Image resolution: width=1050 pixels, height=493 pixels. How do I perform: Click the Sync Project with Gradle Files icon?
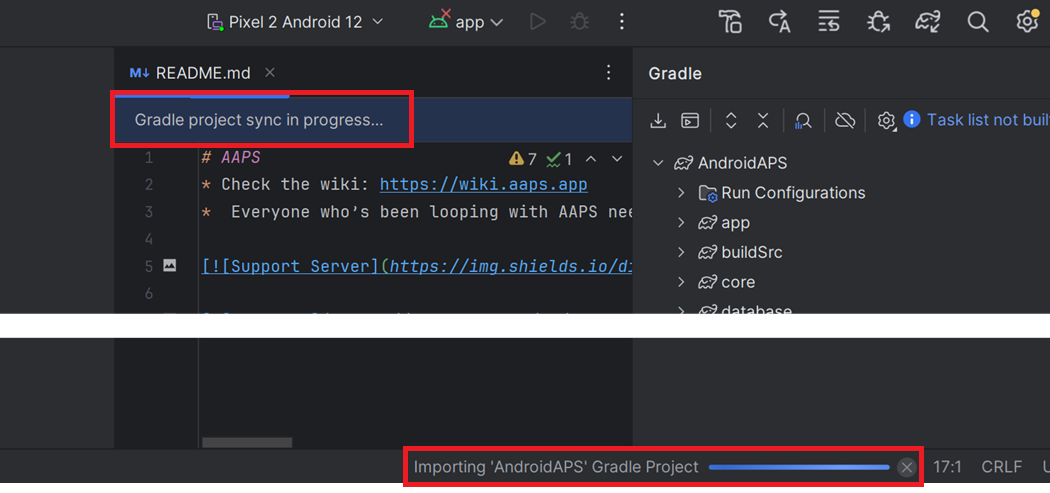point(928,21)
